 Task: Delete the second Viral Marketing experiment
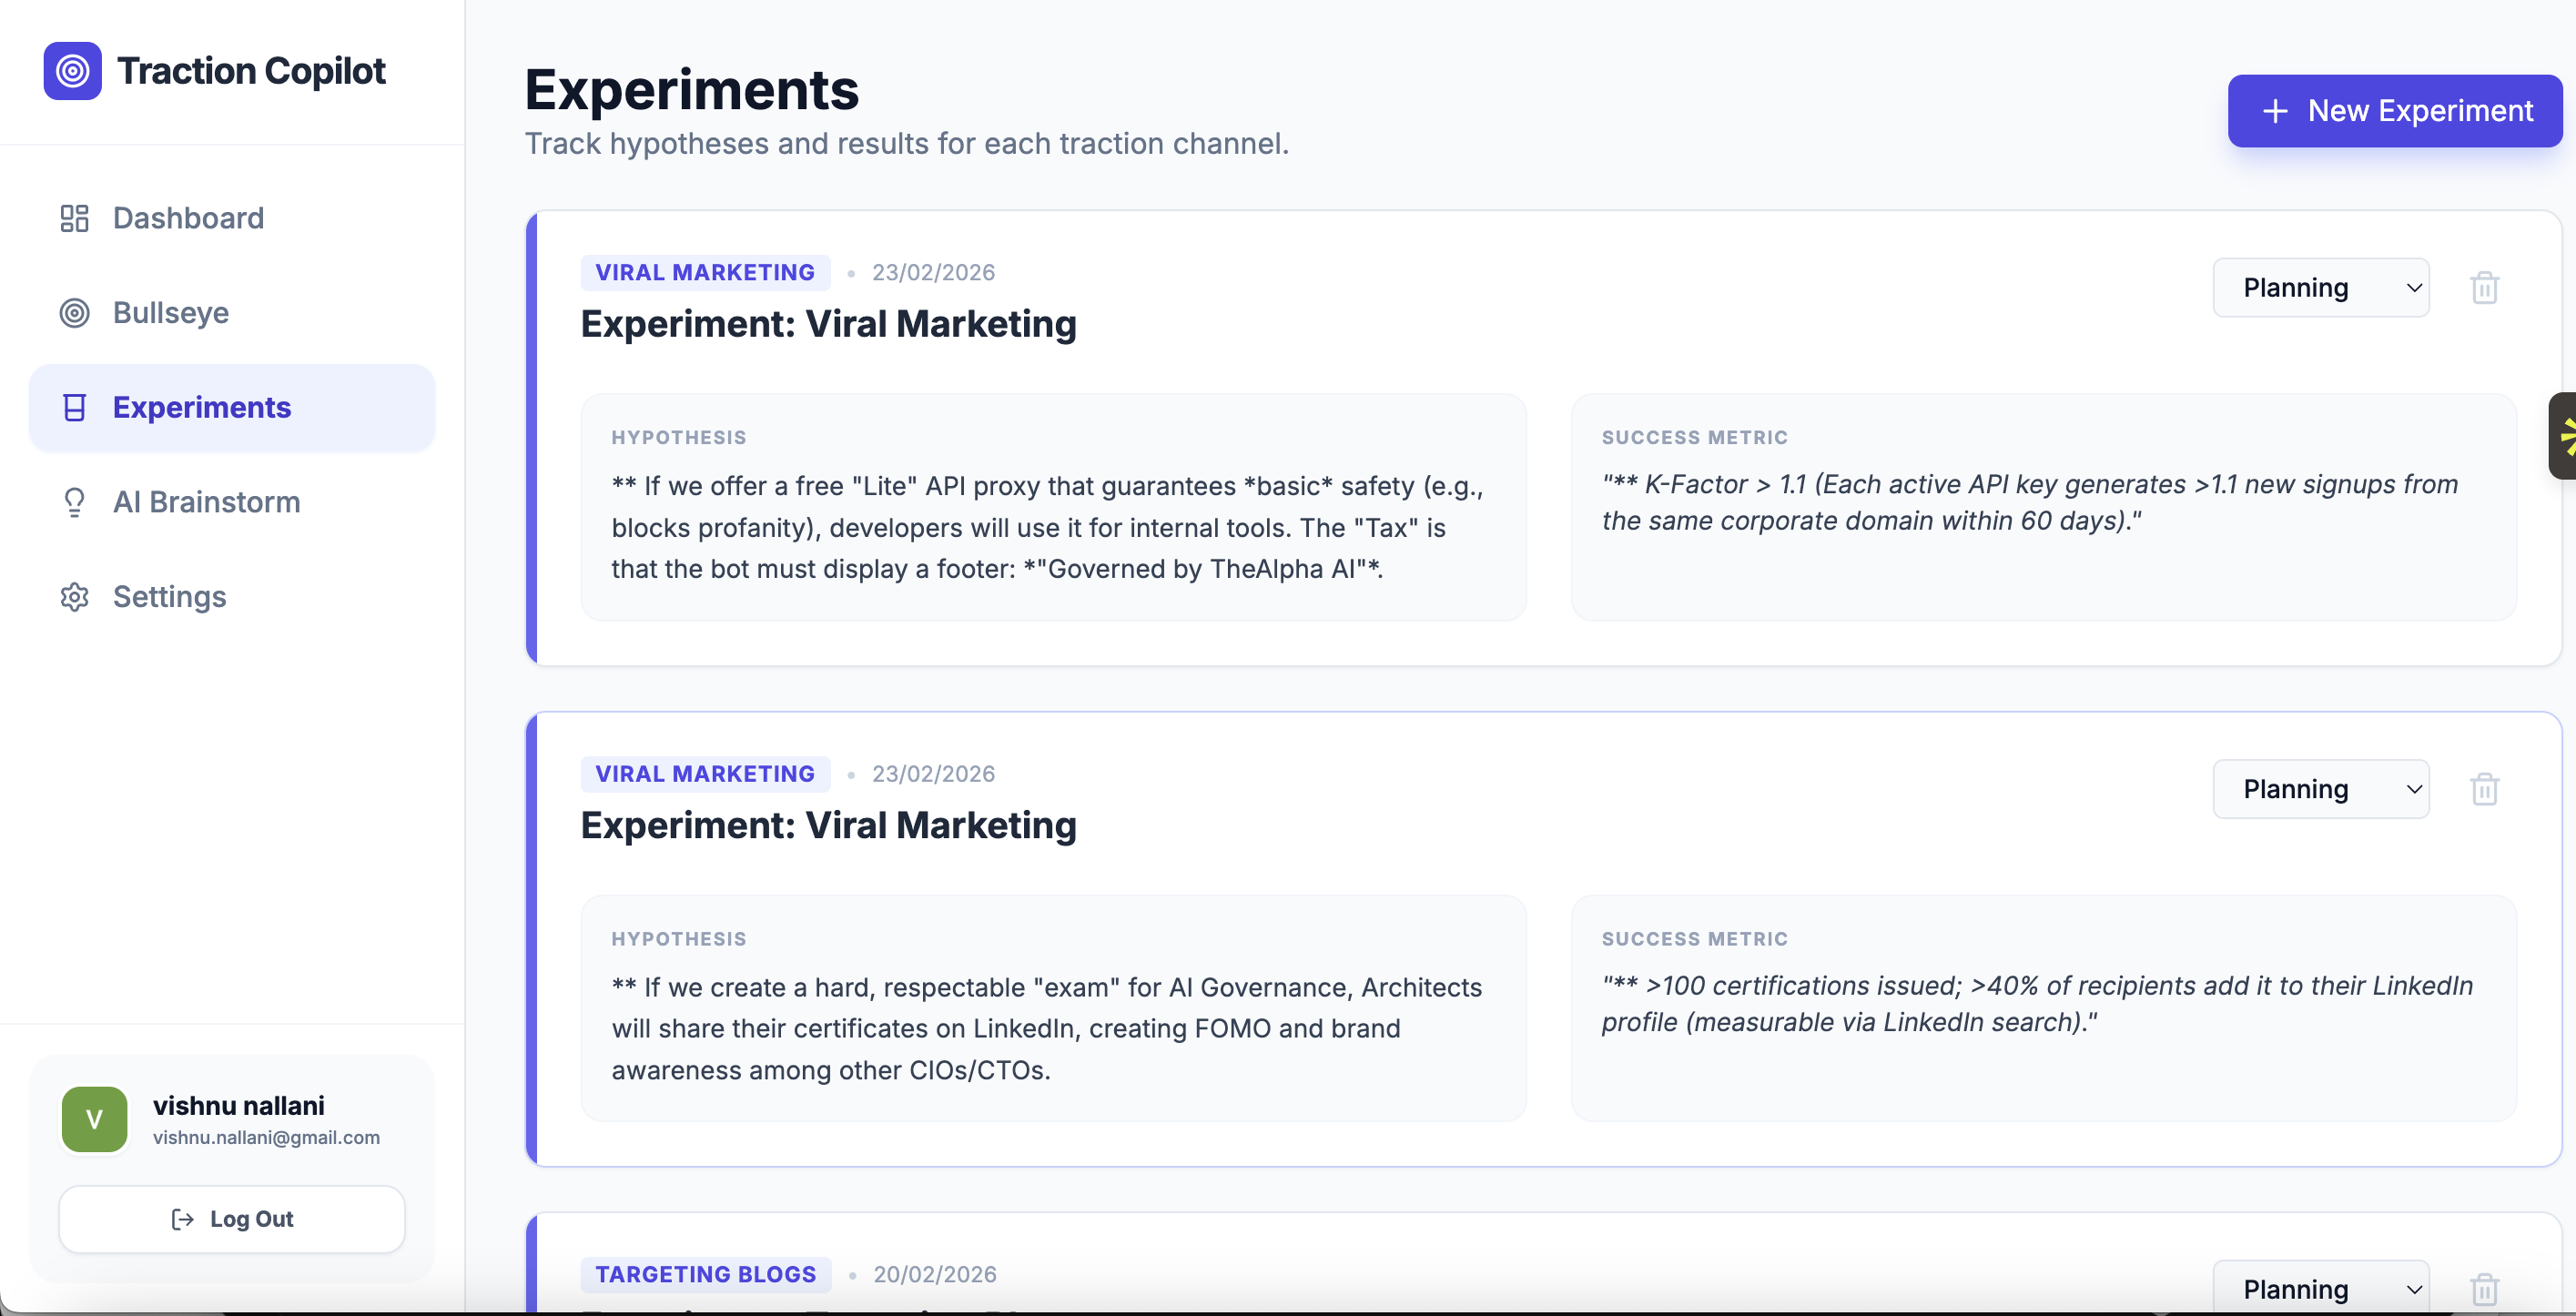[x=2484, y=789]
